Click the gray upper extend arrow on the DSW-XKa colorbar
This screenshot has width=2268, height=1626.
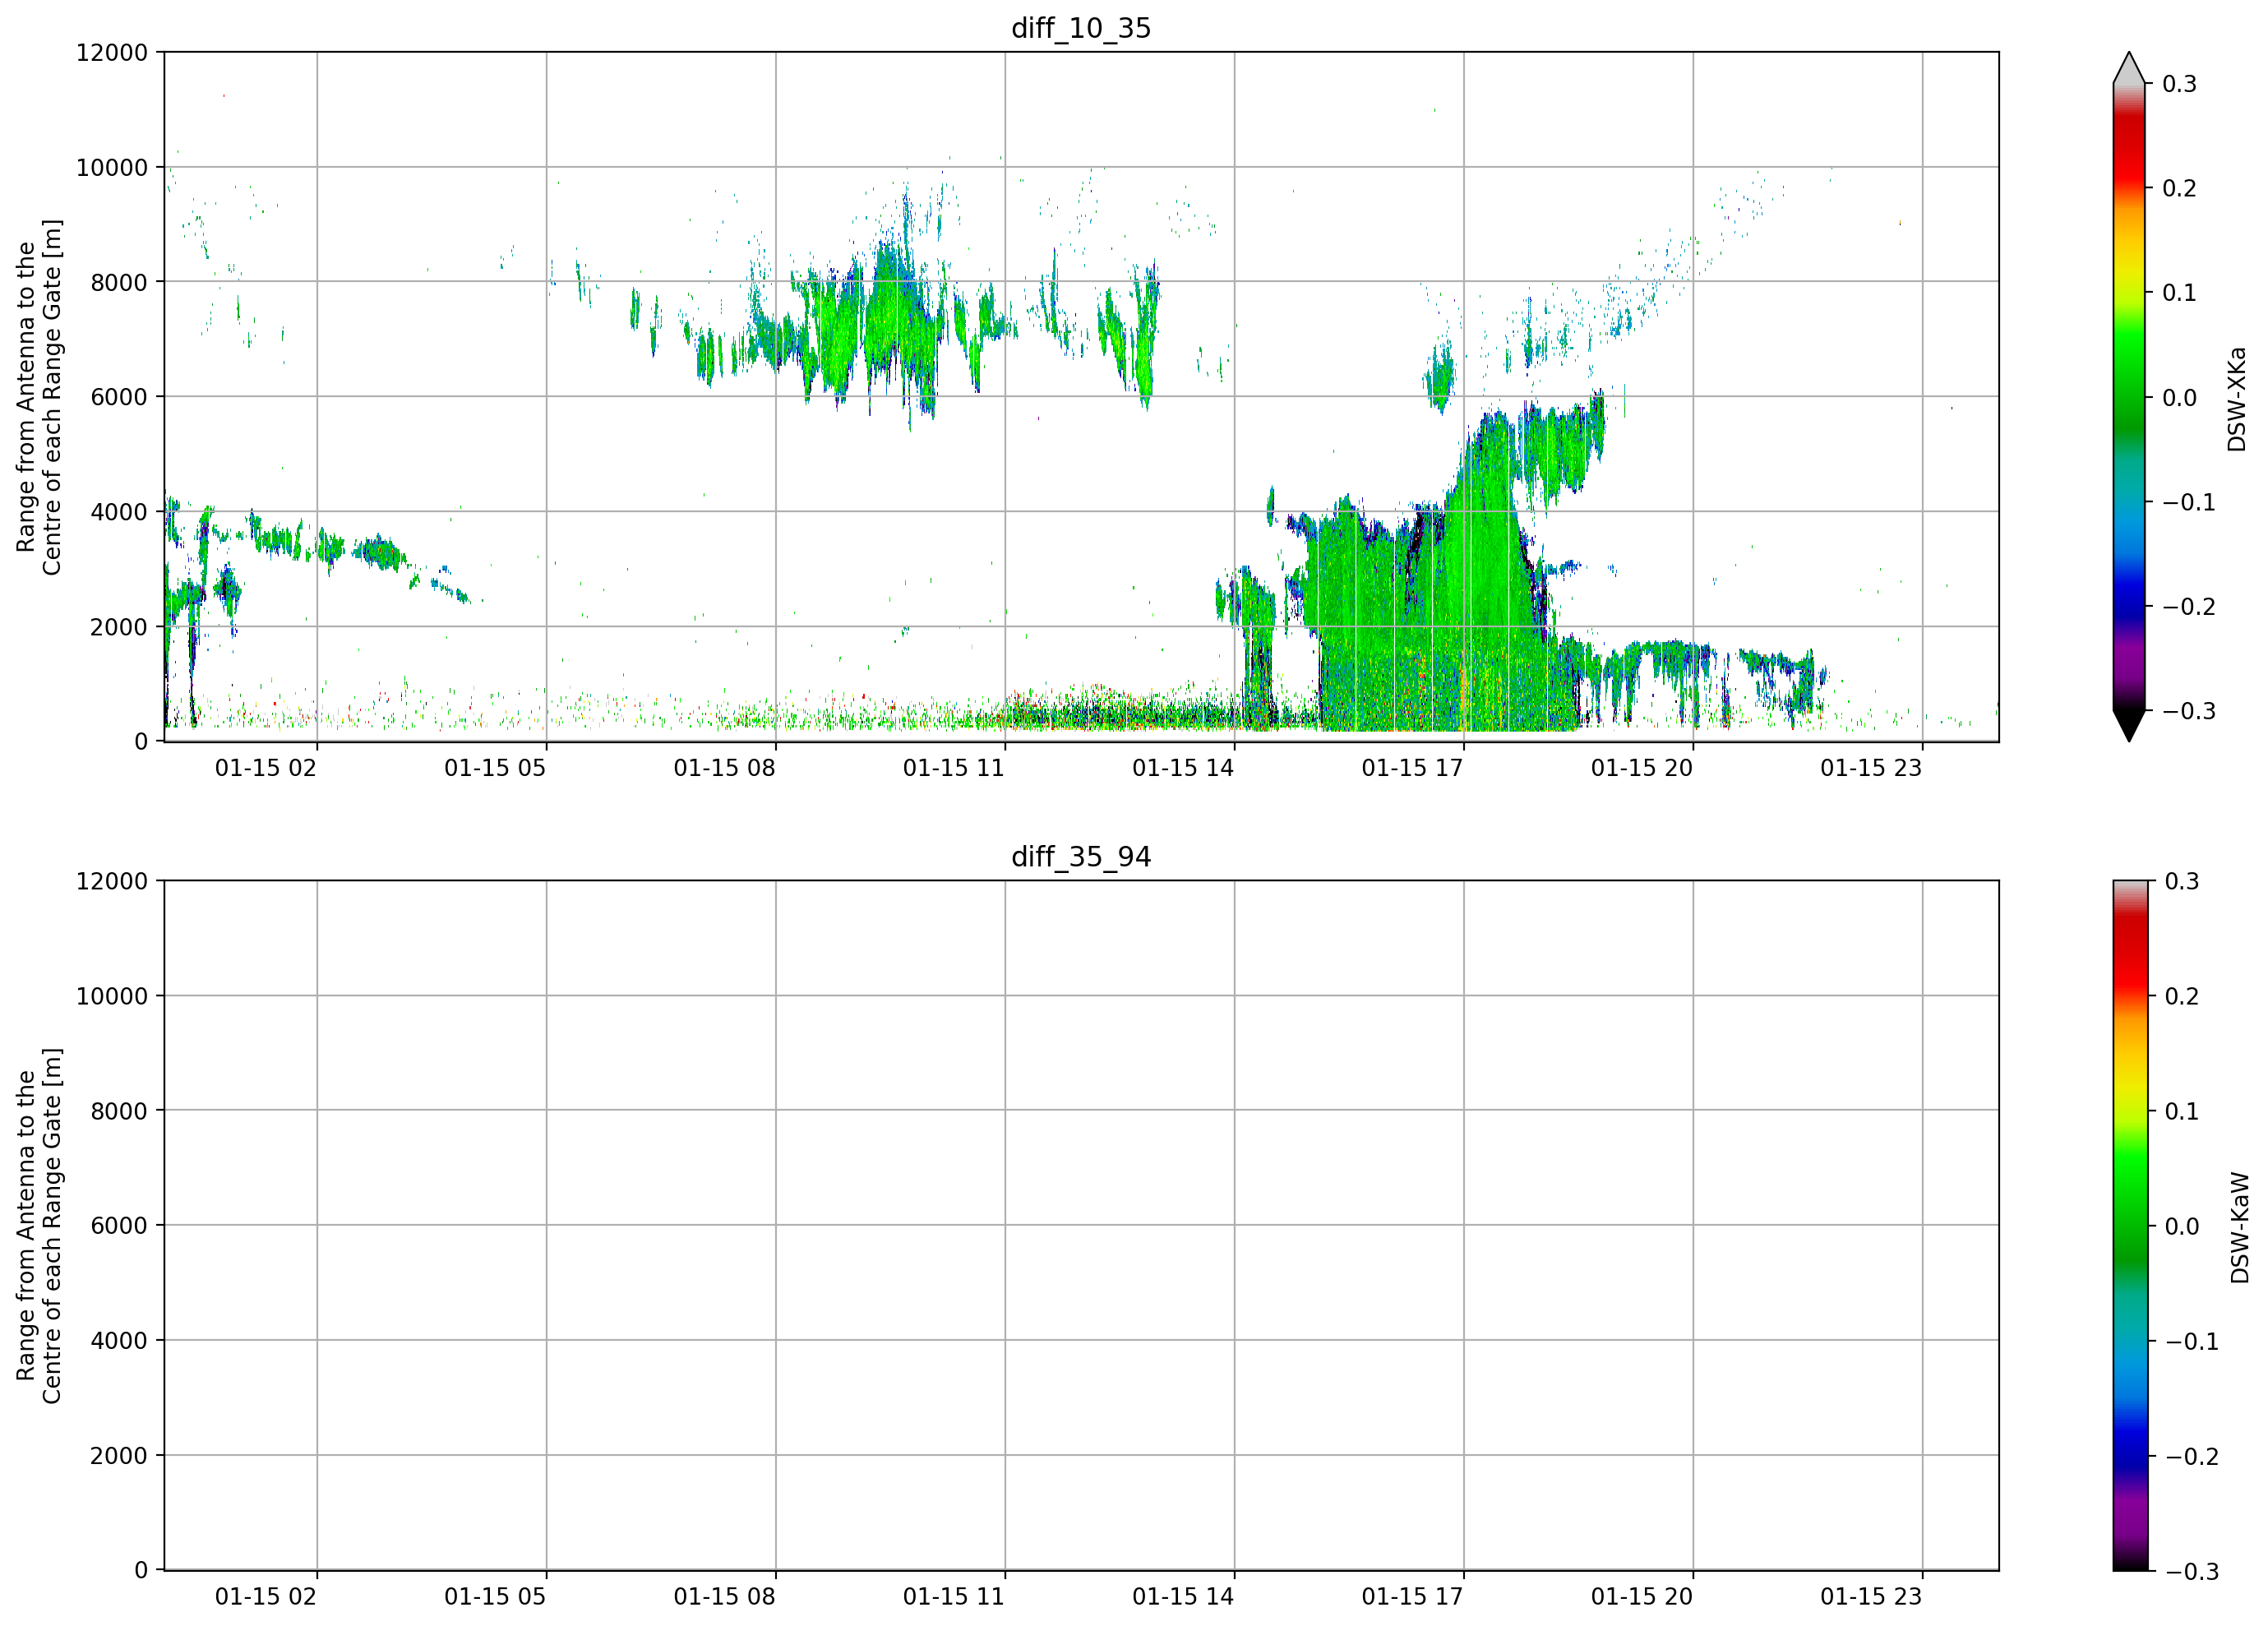click(x=2129, y=68)
